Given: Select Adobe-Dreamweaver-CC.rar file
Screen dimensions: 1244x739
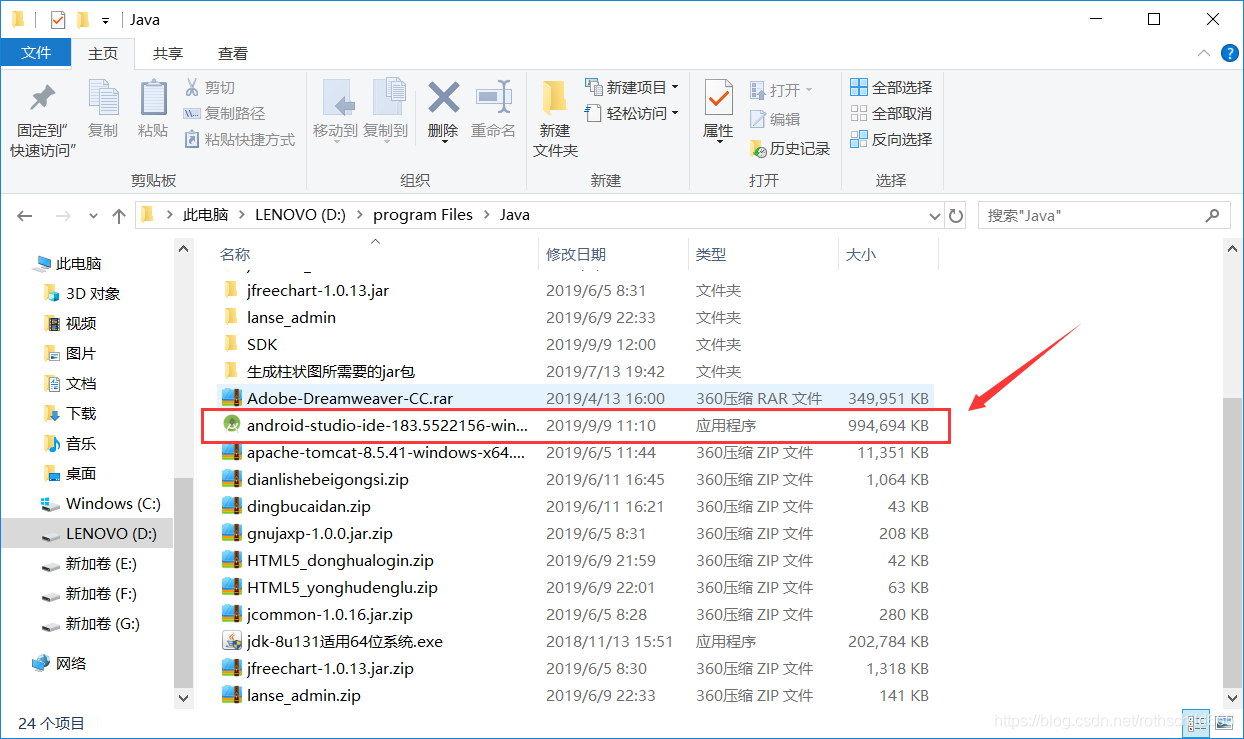Looking at the screenshot, I should click(x=575, y=399).
